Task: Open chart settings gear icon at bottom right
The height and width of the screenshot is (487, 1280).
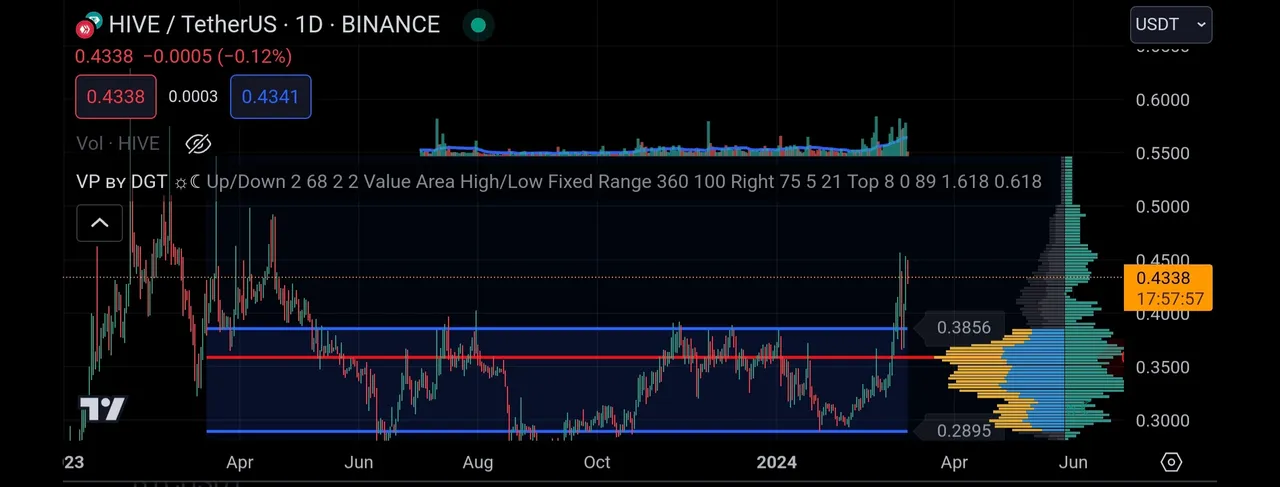Action: (1171, 462)
